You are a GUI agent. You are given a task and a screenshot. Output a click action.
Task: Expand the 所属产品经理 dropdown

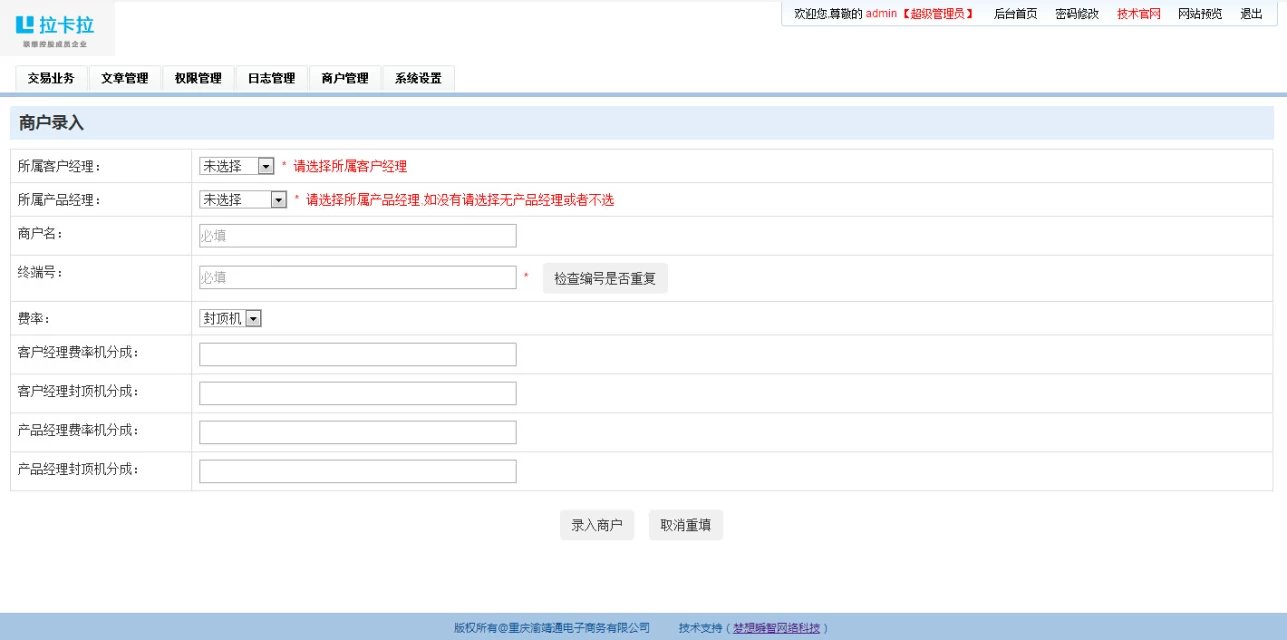[x=244, y=200]
